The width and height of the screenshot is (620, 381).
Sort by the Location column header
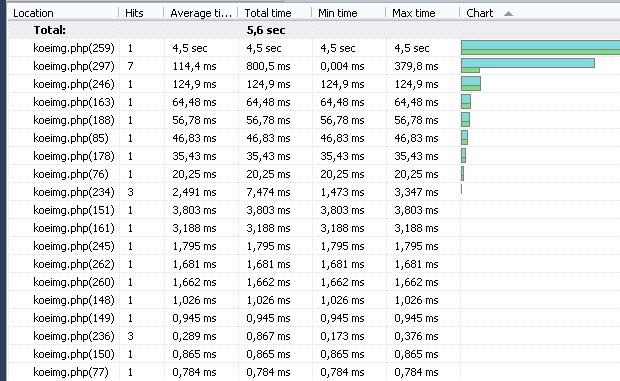pyautogui.click(x=63, y=13)
